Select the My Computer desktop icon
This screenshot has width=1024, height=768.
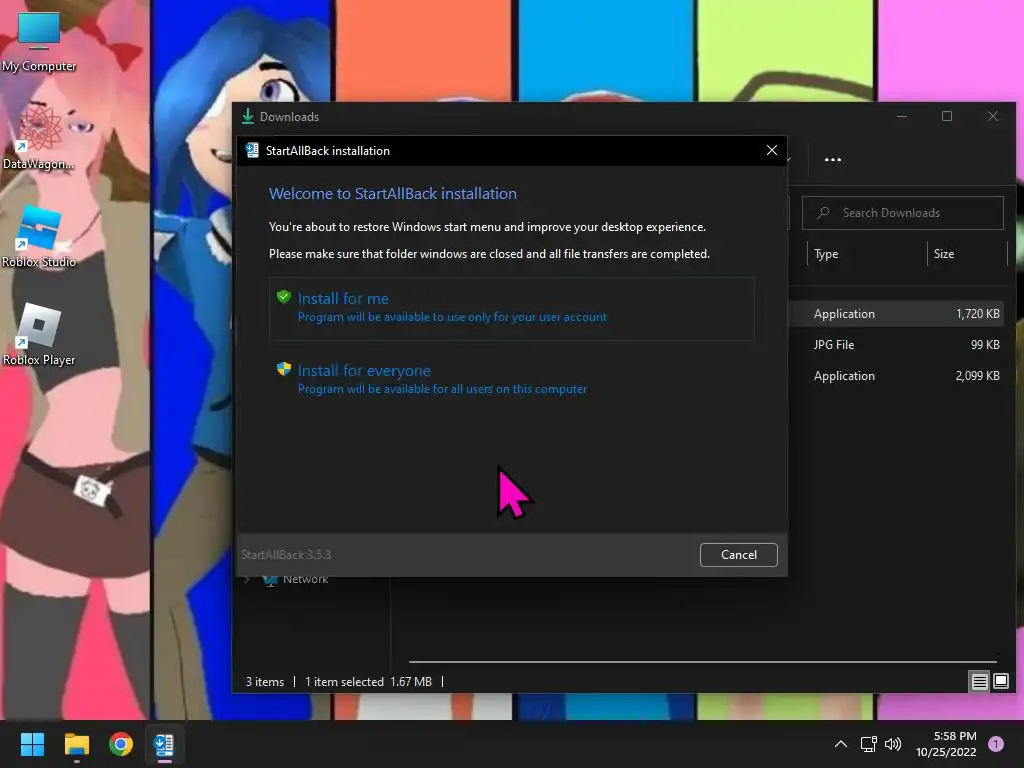[x=39, y=42]
